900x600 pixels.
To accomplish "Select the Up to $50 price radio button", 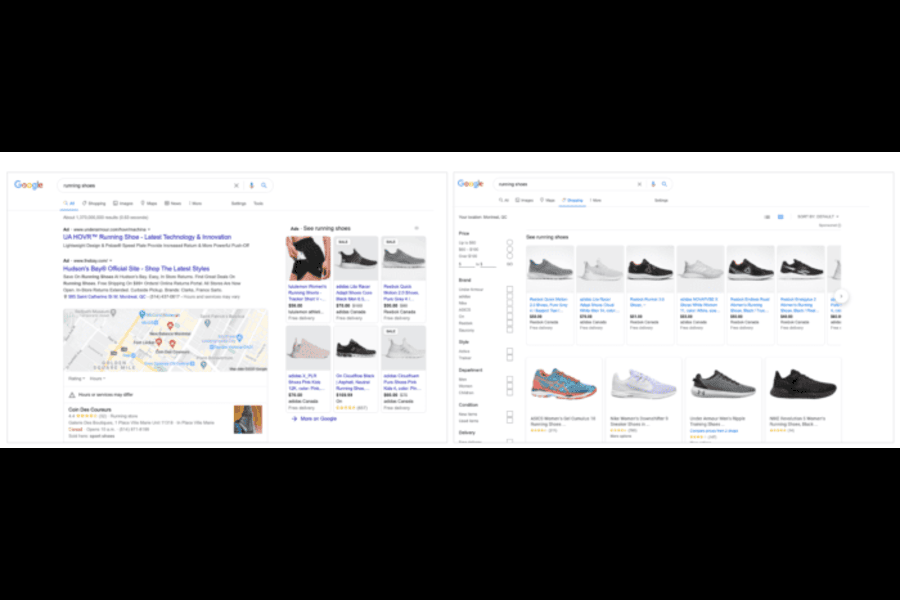I will click(509, 242).
